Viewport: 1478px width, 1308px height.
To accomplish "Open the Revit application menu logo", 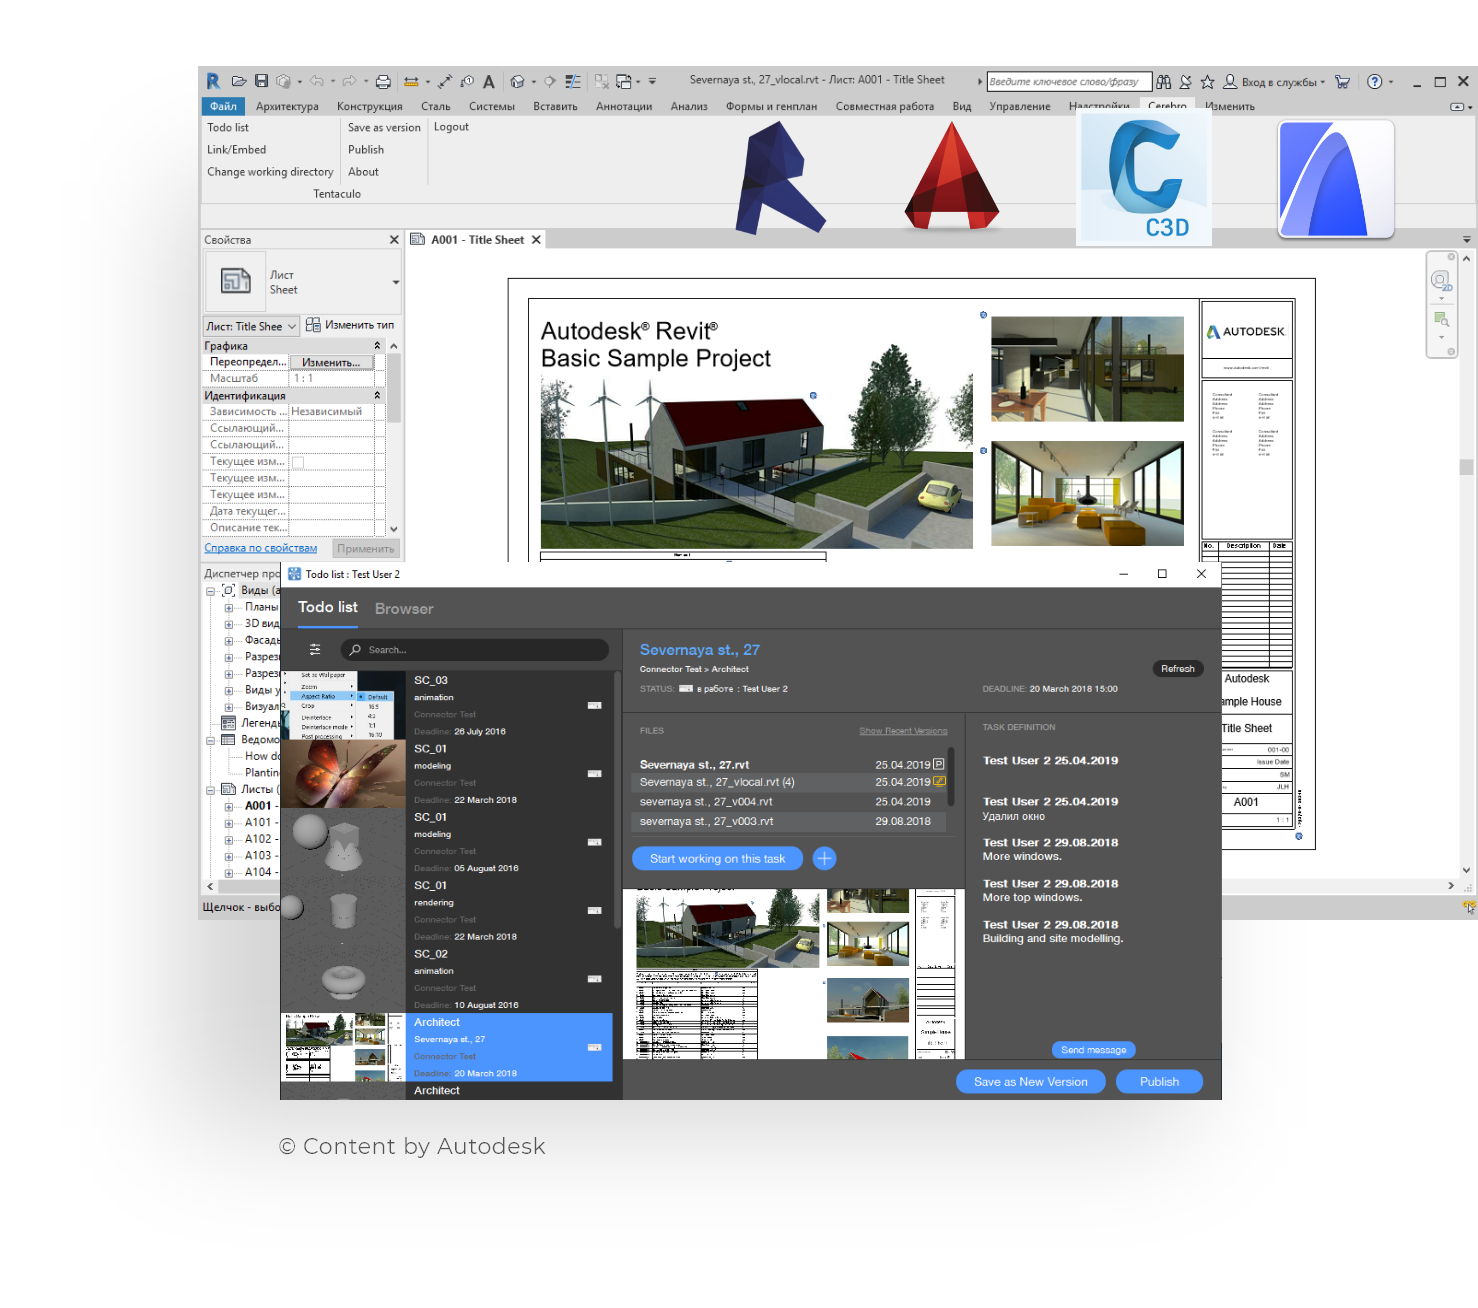I will 213,81.
